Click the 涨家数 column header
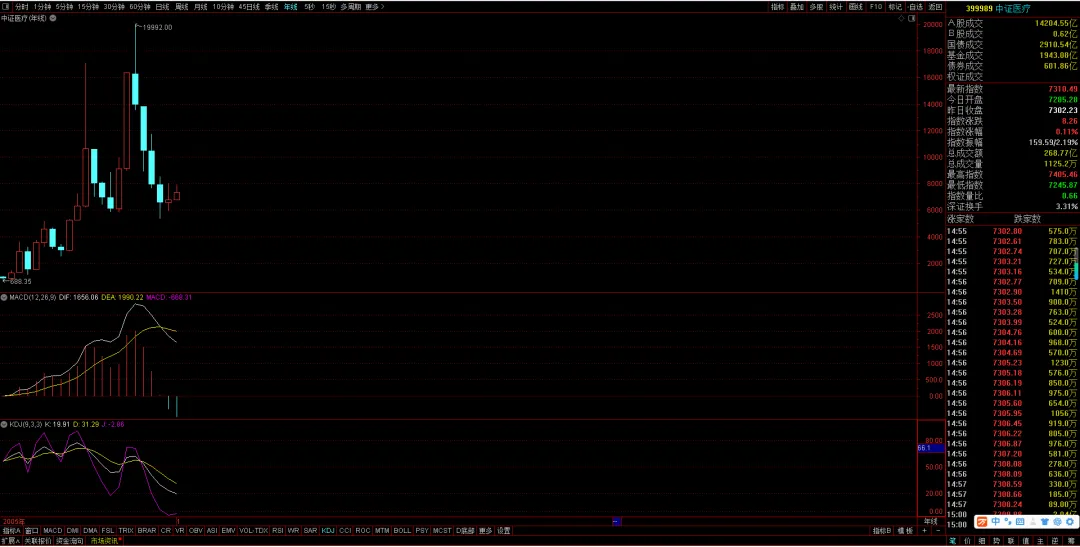Image resolution: width=1080 pixels, height=547 pixels. tap(961, 218)
